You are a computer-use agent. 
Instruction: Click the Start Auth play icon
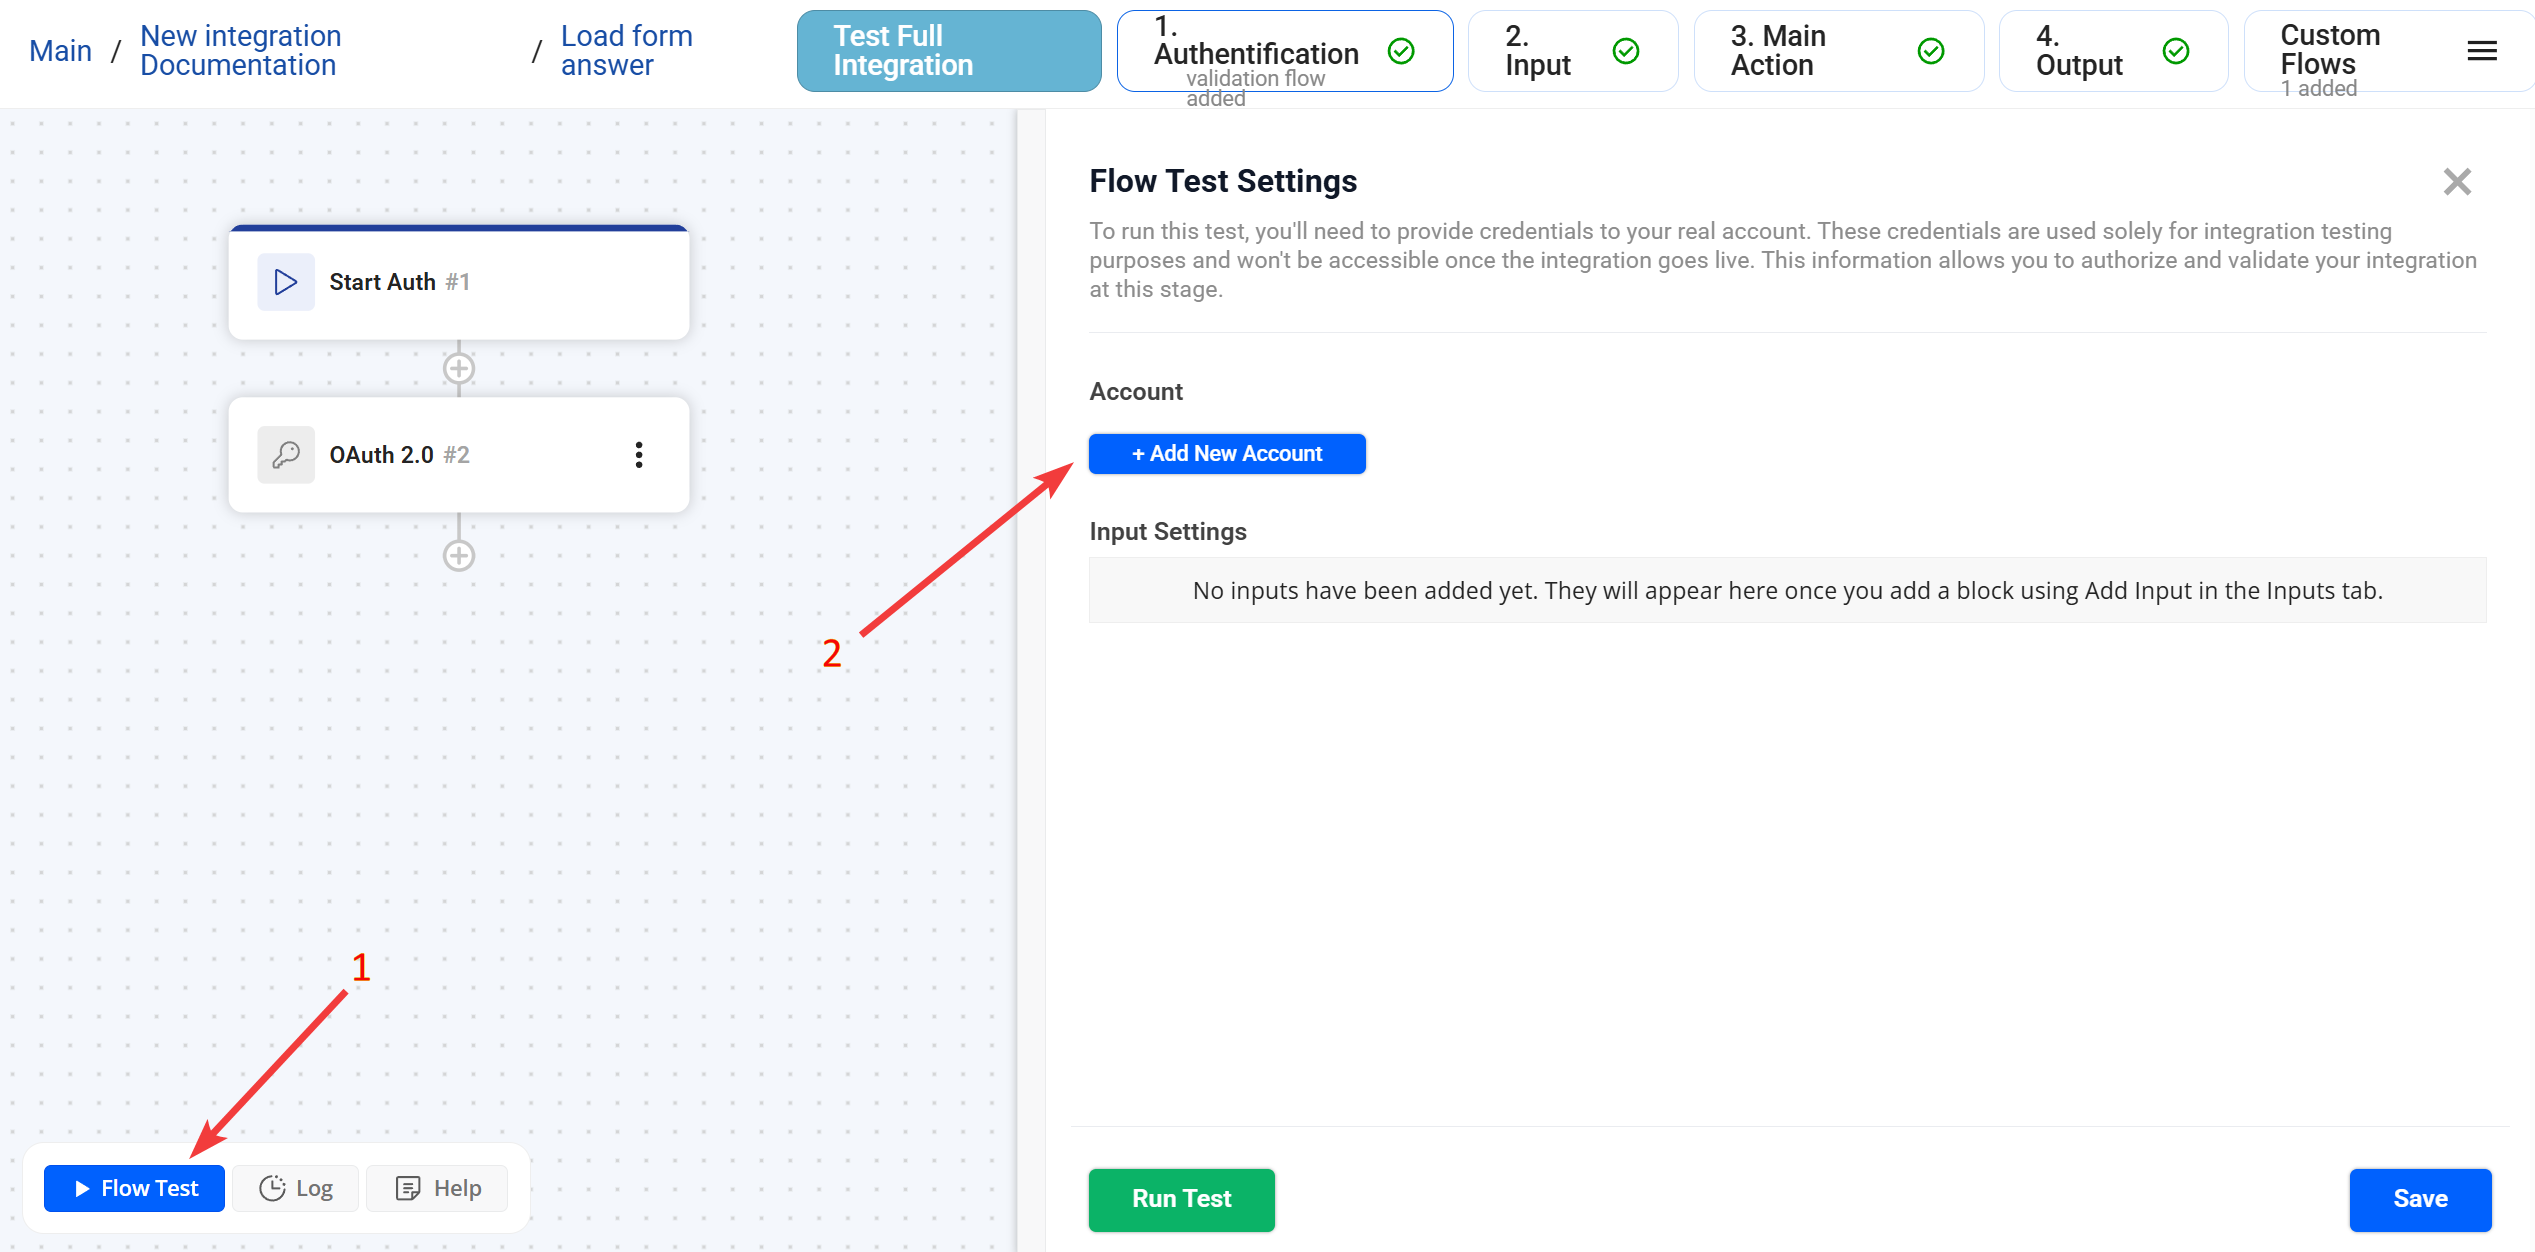coord(286,282)
